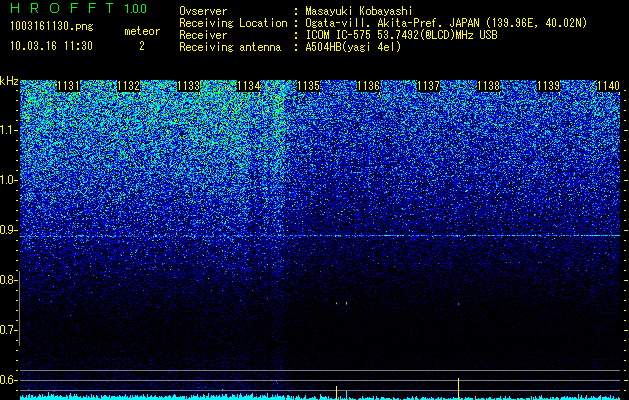This screenshot has width=629, height=400.
Task: Click the meteor count value 2
Action: pyautogui.click(x=142, y=46)
